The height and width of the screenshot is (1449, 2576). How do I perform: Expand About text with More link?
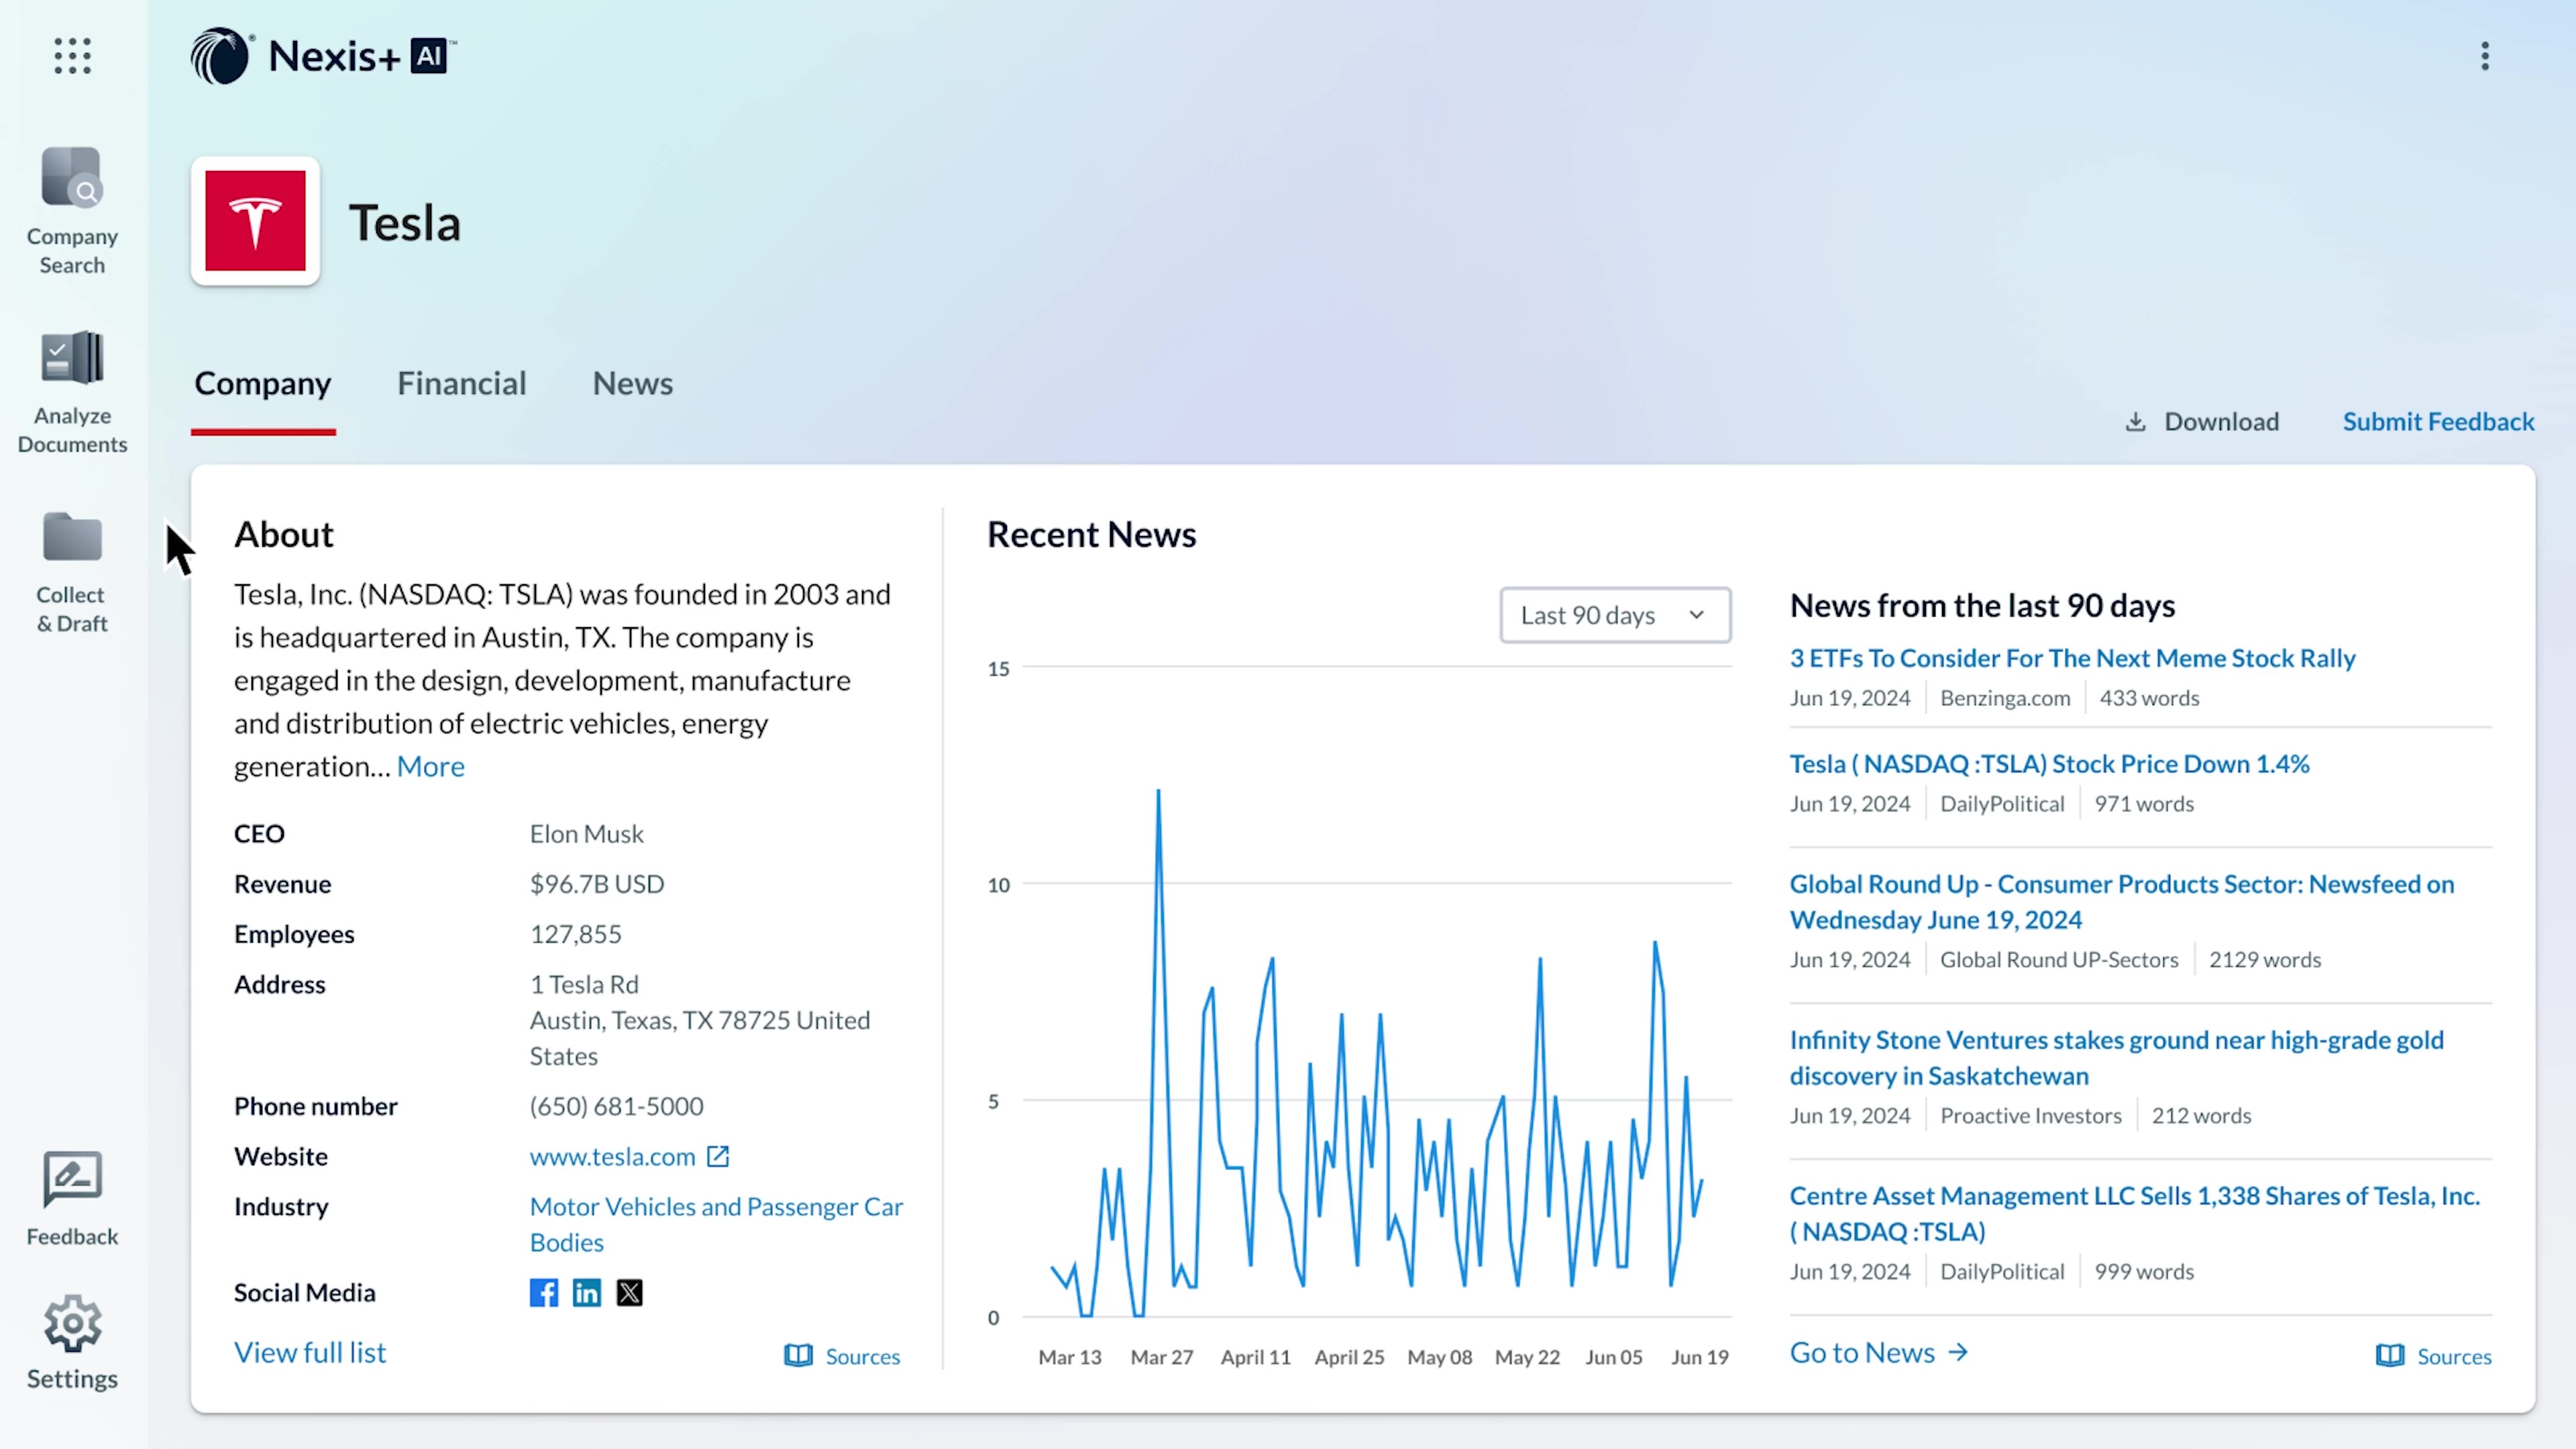430,766
